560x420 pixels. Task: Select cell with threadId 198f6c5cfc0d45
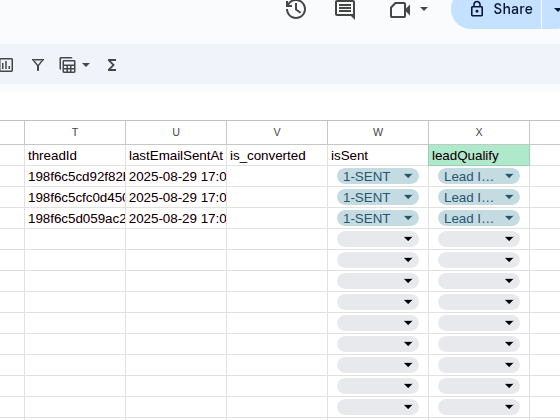[x=75, y=198]
